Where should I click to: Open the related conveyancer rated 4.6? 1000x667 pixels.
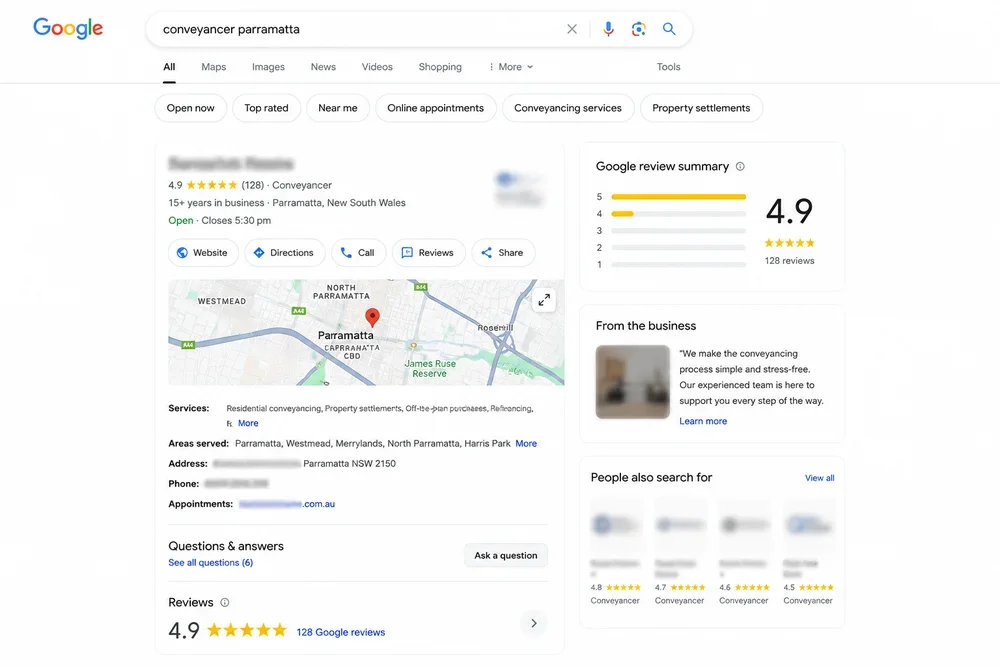click(744, 552)
